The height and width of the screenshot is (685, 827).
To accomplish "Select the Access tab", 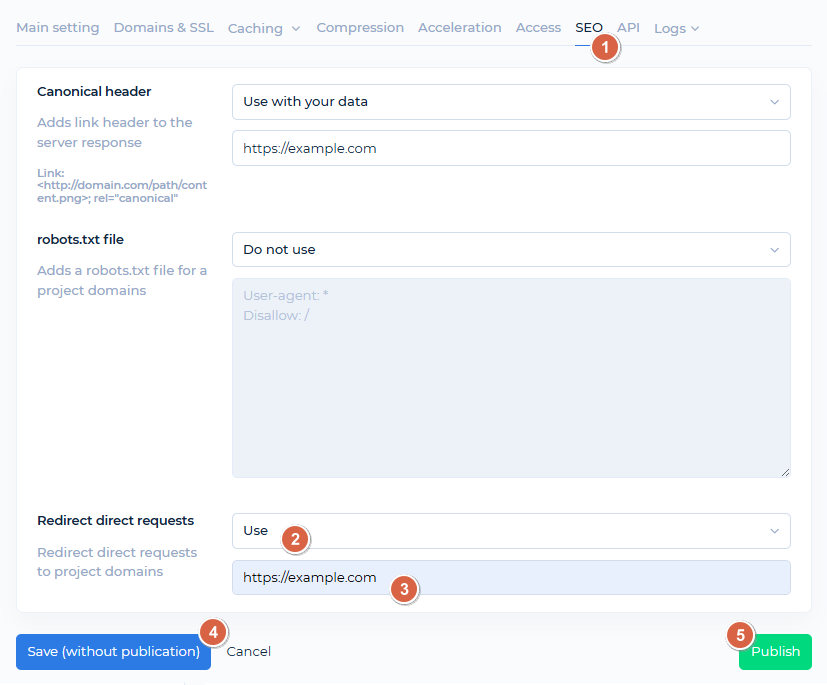I will point(538,28).
